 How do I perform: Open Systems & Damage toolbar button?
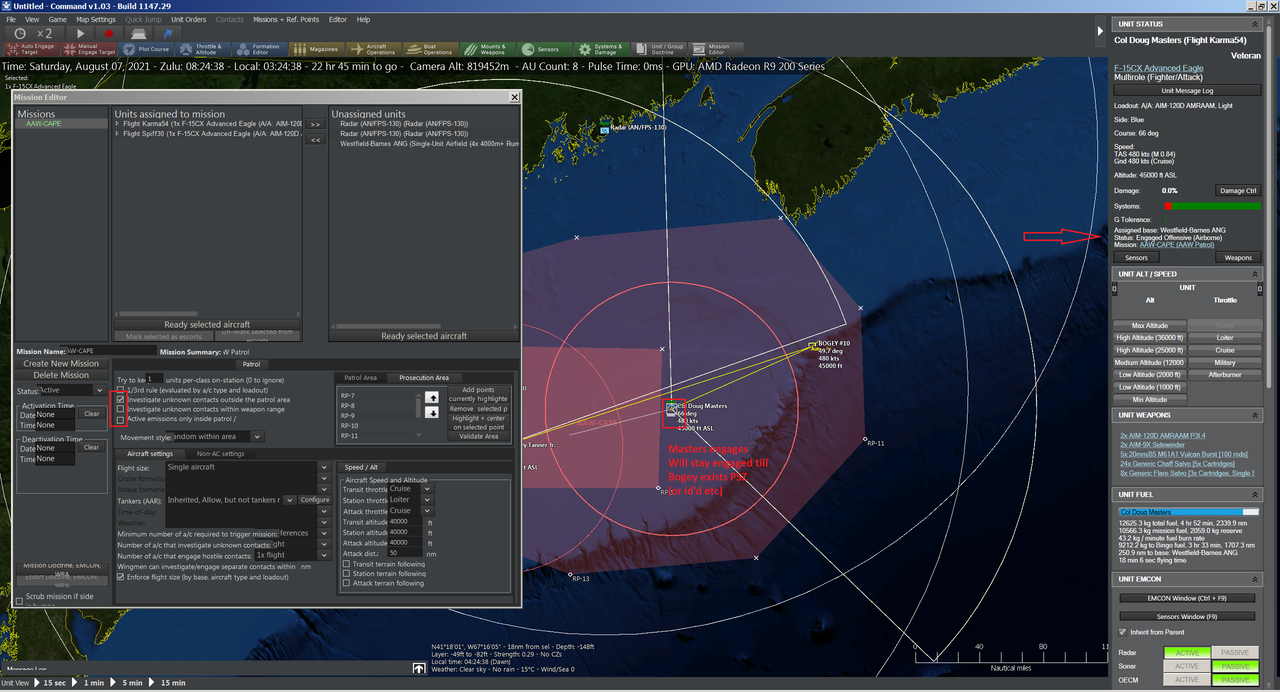[602, 49]
